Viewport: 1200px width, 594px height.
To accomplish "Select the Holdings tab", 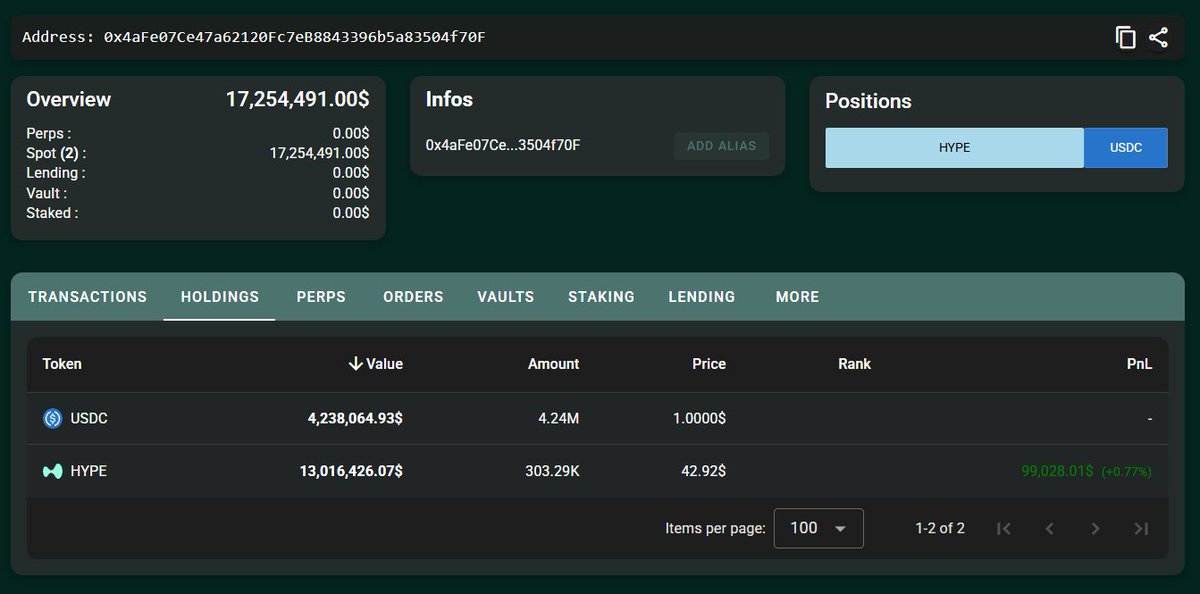I will (220, 297).
